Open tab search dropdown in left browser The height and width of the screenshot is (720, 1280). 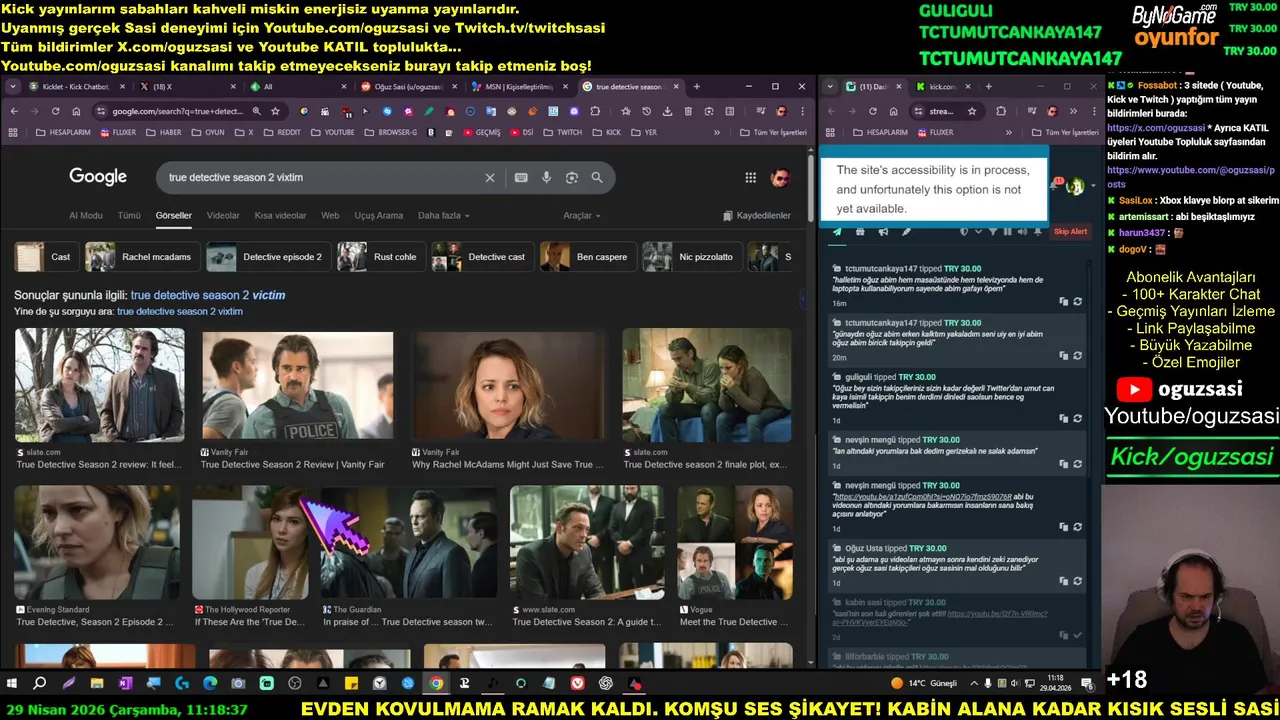point(13,87)
